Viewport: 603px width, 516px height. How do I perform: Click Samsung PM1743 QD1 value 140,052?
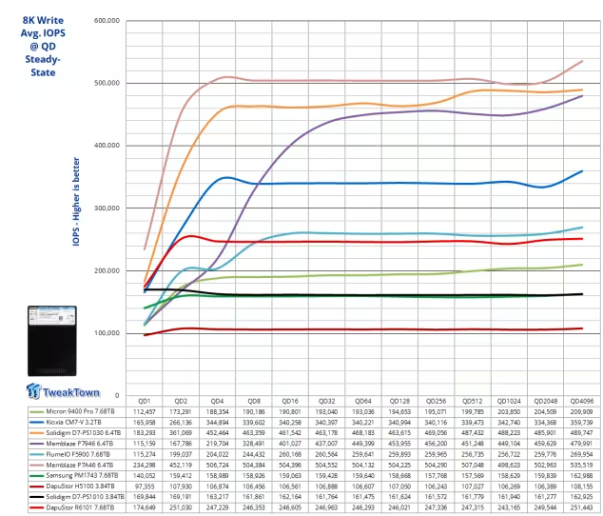pyautogui.click(x=144, y=476)
